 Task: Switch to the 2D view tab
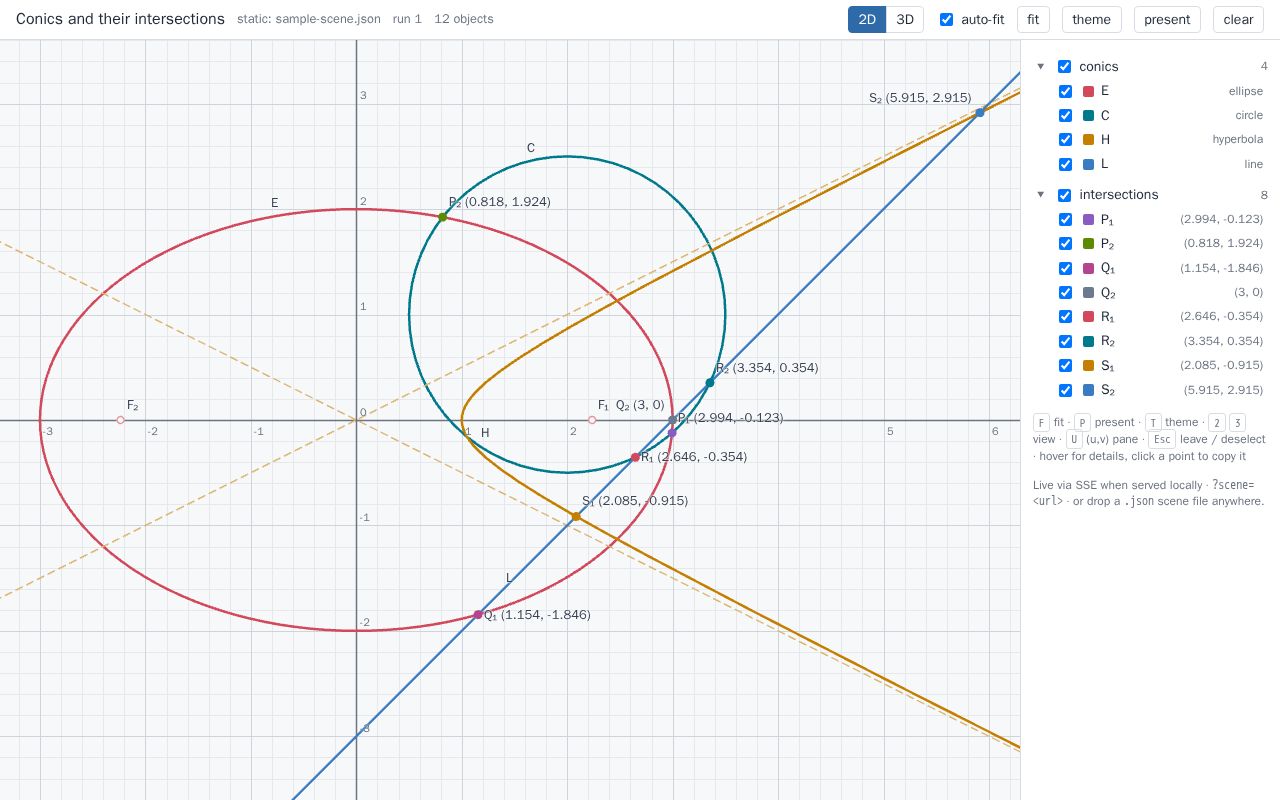867,19
